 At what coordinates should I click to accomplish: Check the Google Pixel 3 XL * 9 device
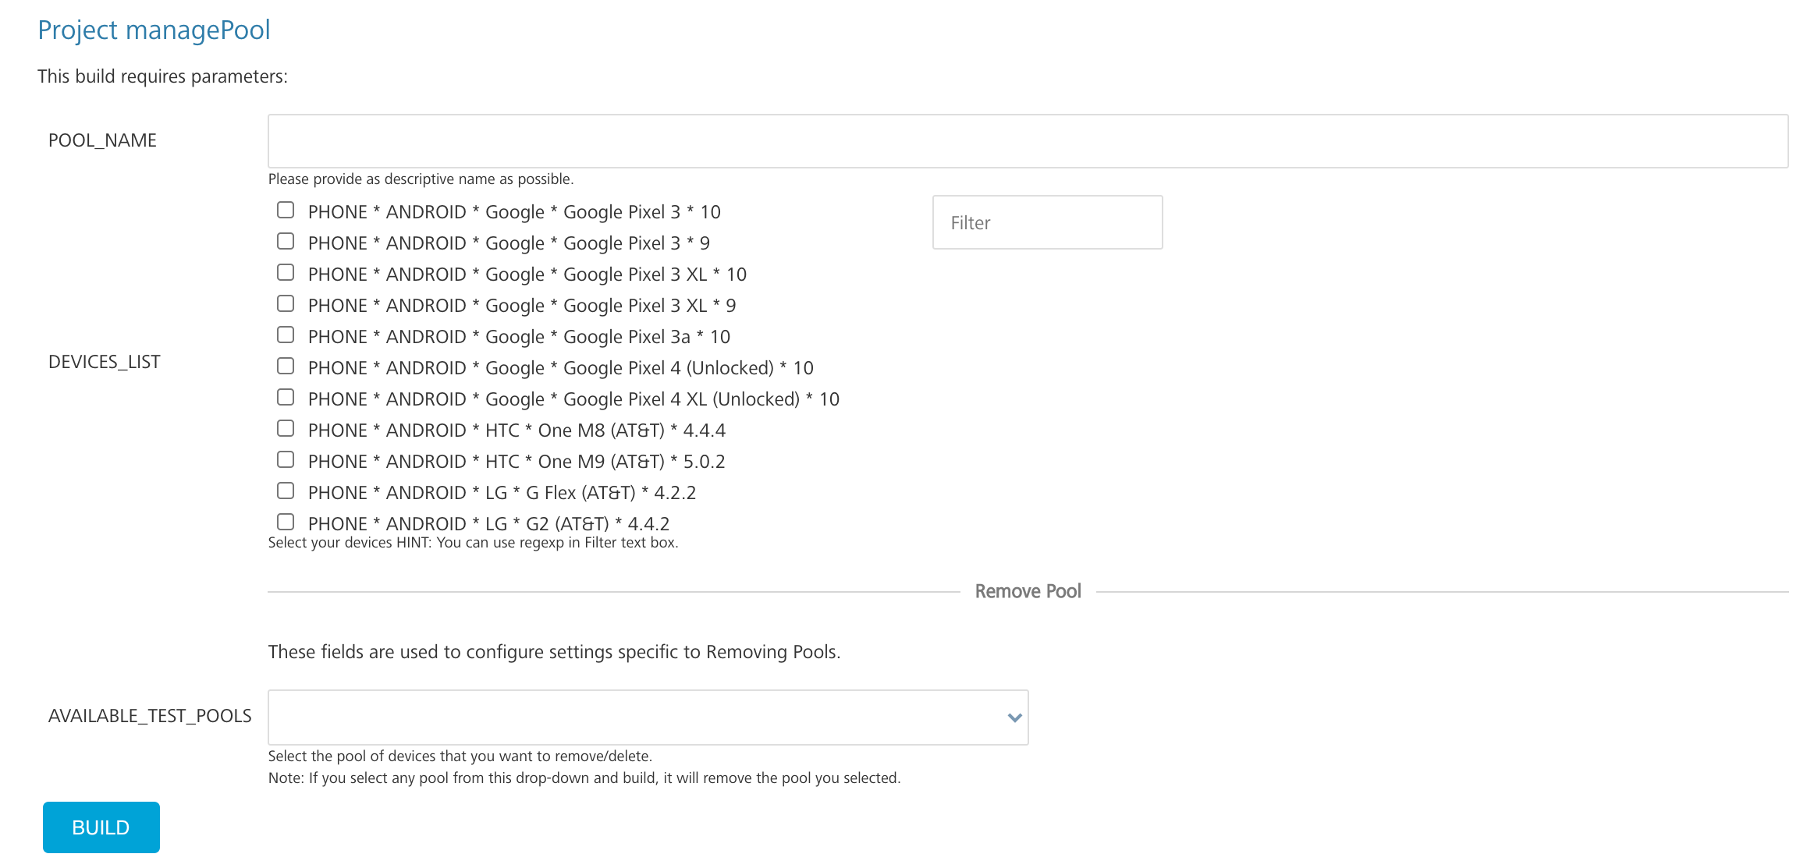click(x=285, y=303)
